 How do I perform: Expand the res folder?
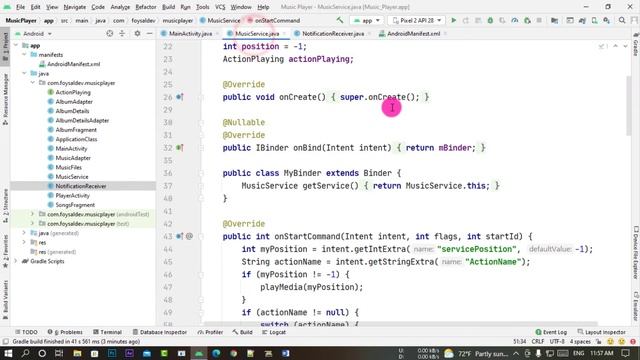coord(24,242)
